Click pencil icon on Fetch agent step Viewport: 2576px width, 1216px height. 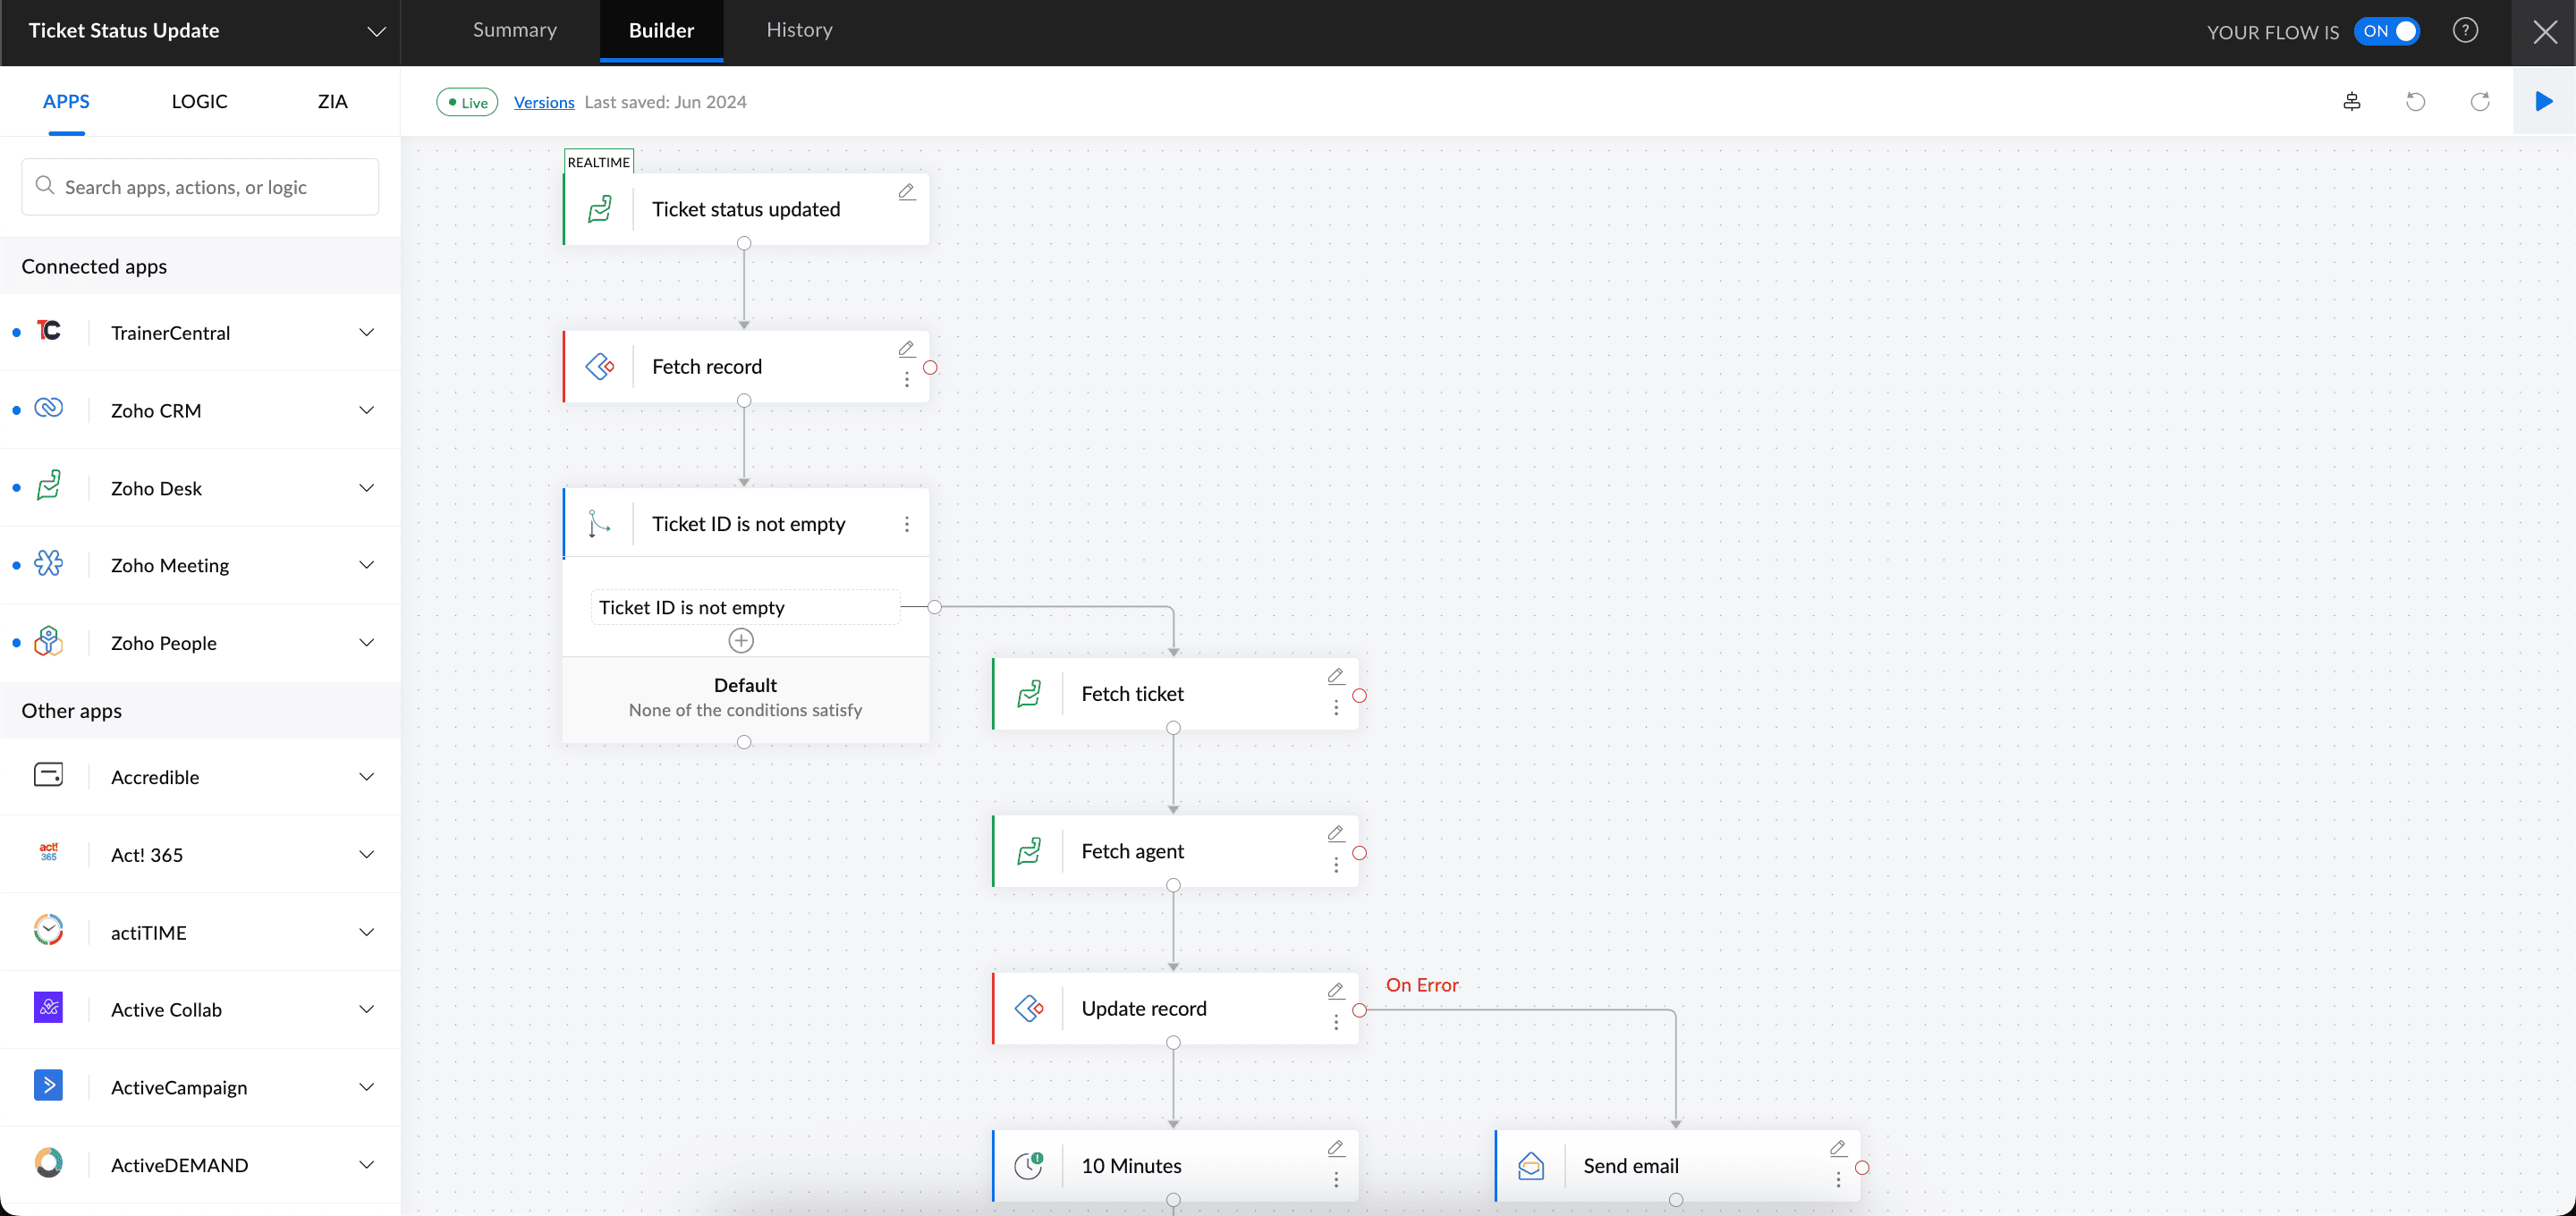[1335, 834]
